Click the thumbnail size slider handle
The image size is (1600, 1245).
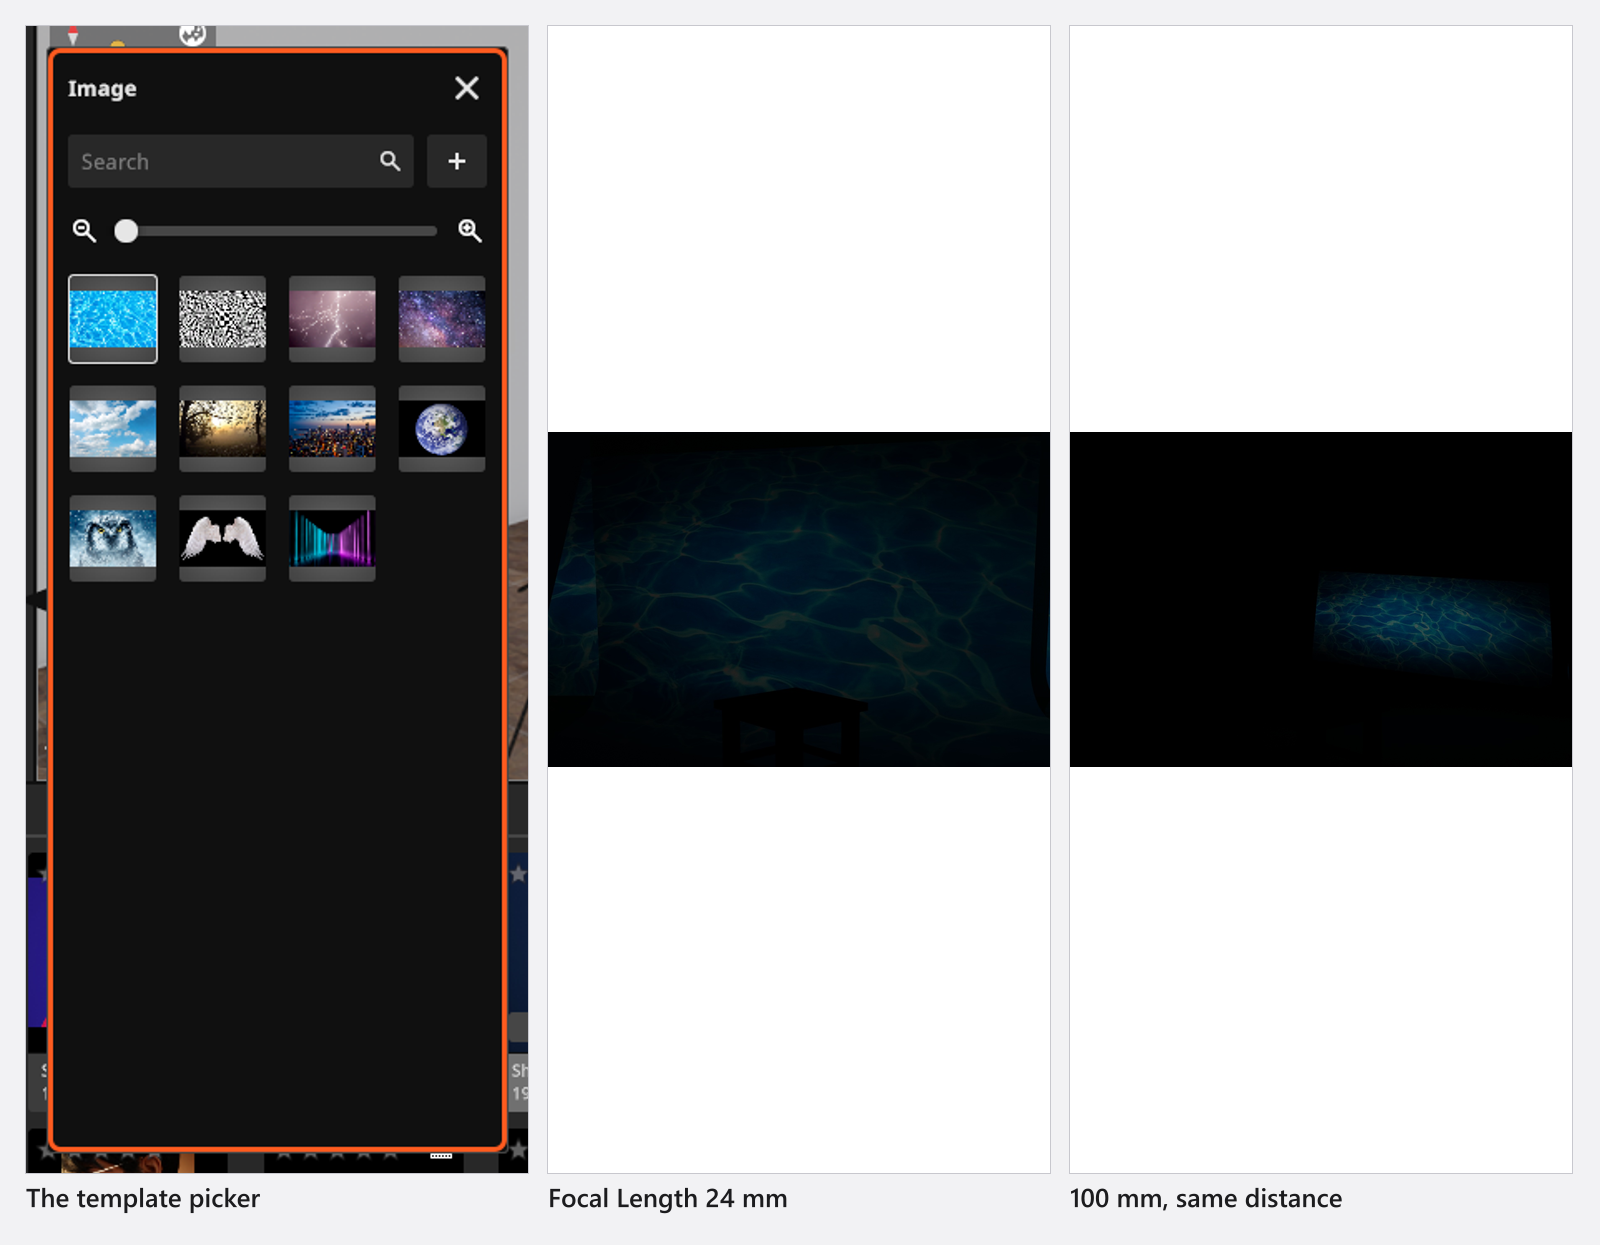click(x=126, y=231)
